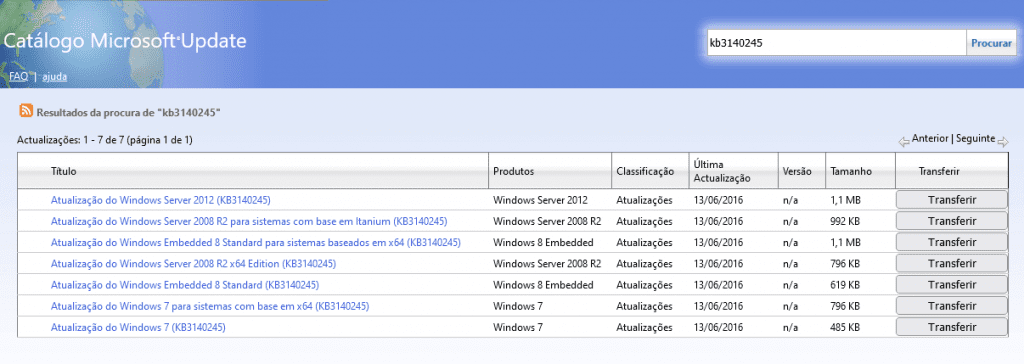
Task: Click the Actualizações 1 - 7 de 7 text
Action: pos(104,140)
